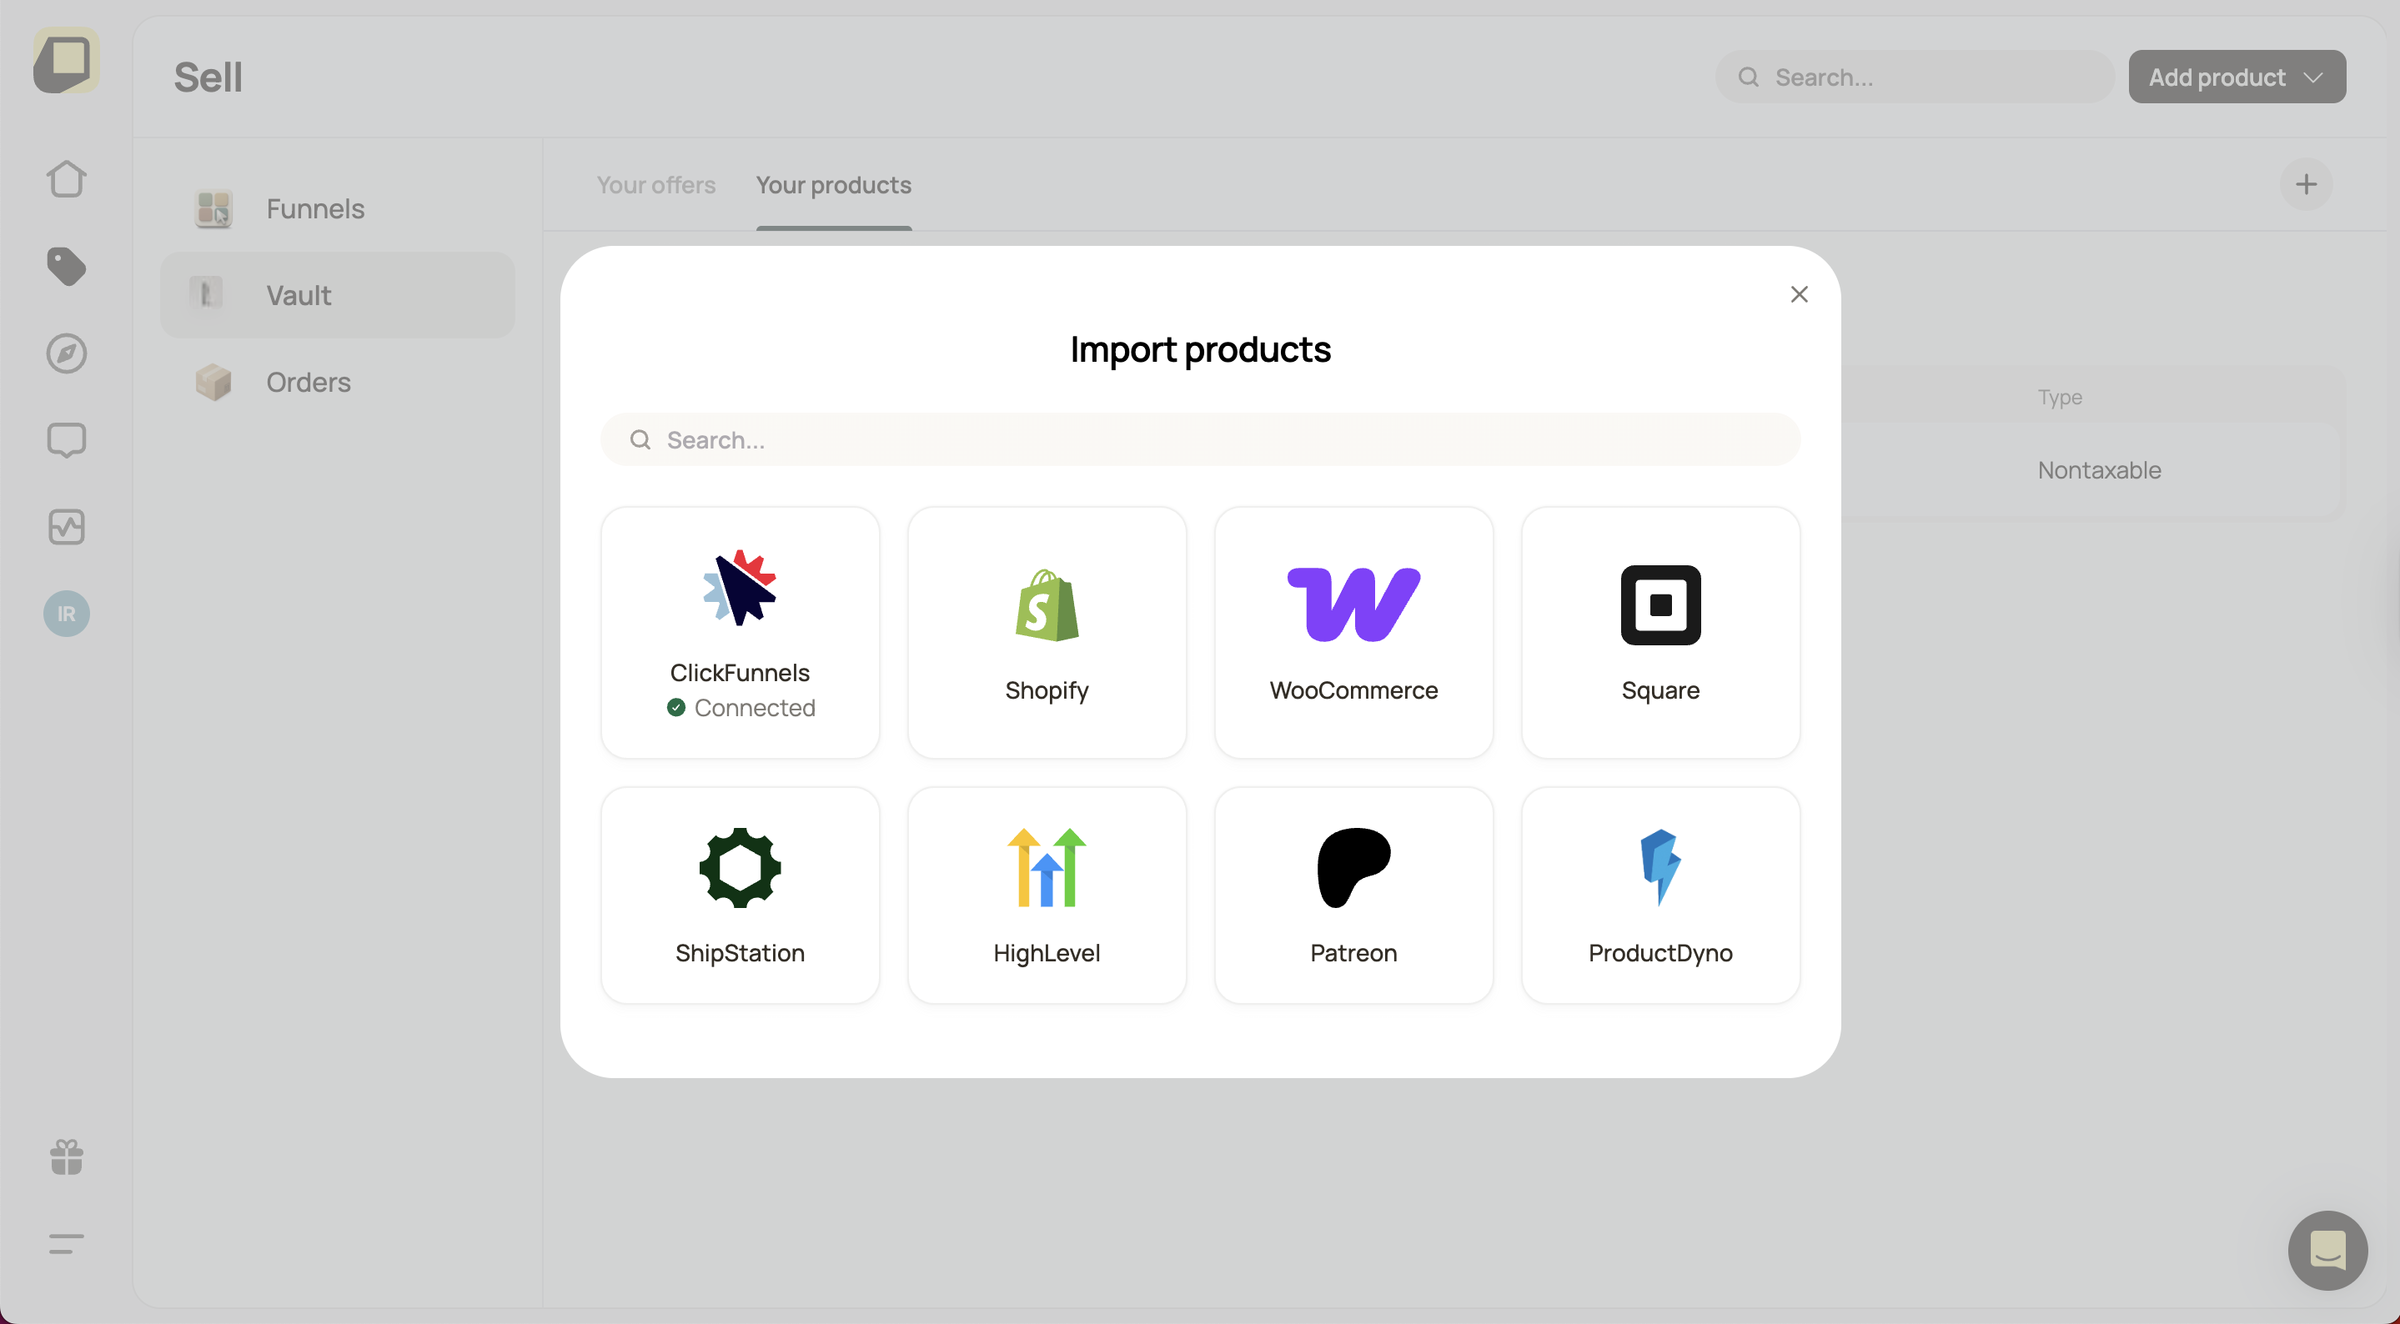Screen dimensions: 2400x1324
Task: Choose Square to import products
Action: click(x=1660, y=632)
